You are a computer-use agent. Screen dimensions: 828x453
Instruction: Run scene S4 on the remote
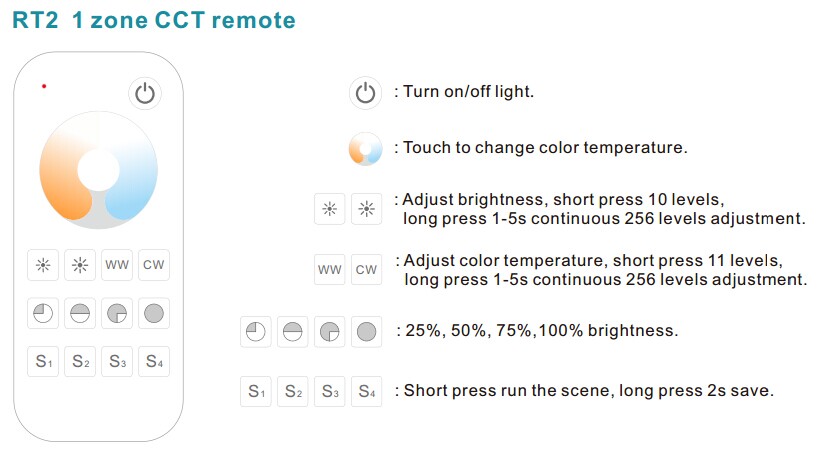[x=154, y=362]
